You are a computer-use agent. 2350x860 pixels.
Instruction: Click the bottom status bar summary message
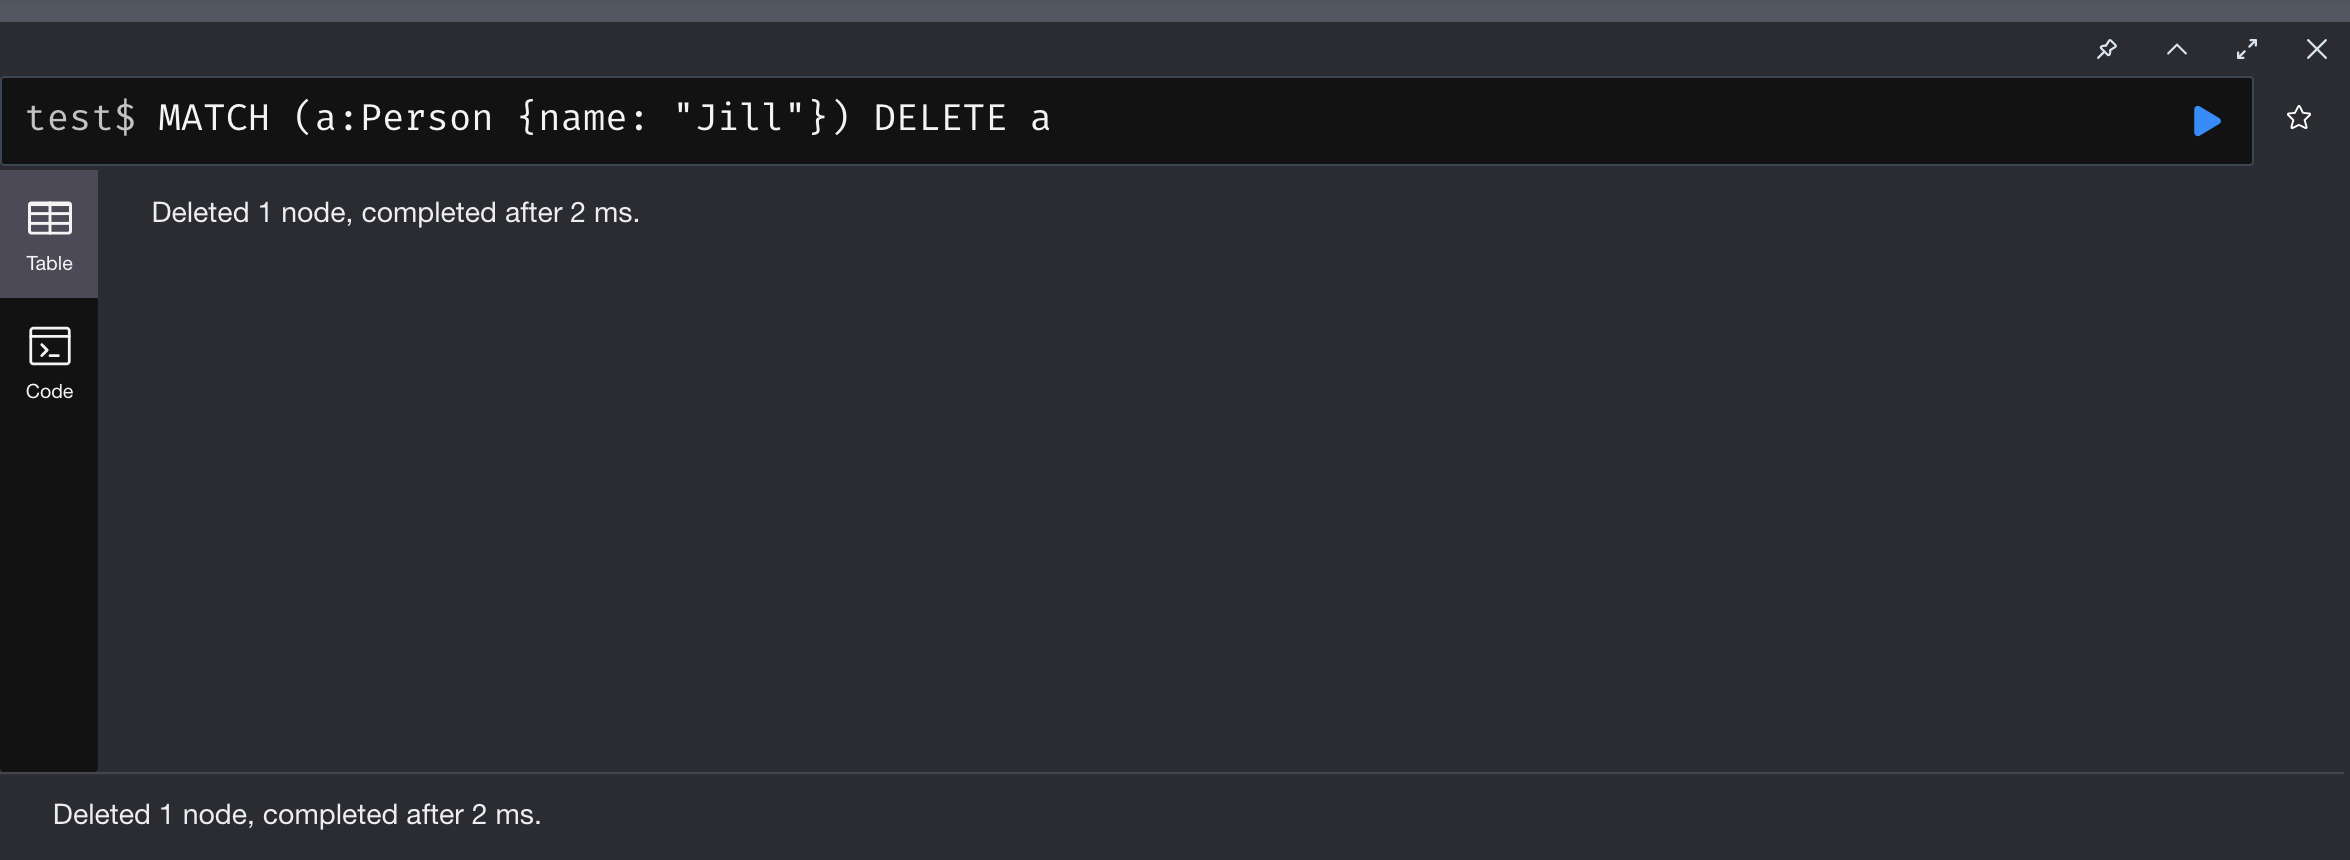297,814
